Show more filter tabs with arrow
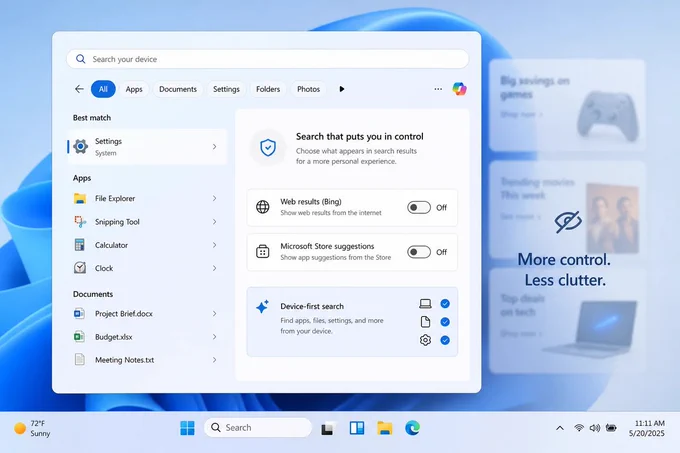Image resolution: width=680 pixels, height=453 pixels. pyautogui.click(x=342, y=89)
